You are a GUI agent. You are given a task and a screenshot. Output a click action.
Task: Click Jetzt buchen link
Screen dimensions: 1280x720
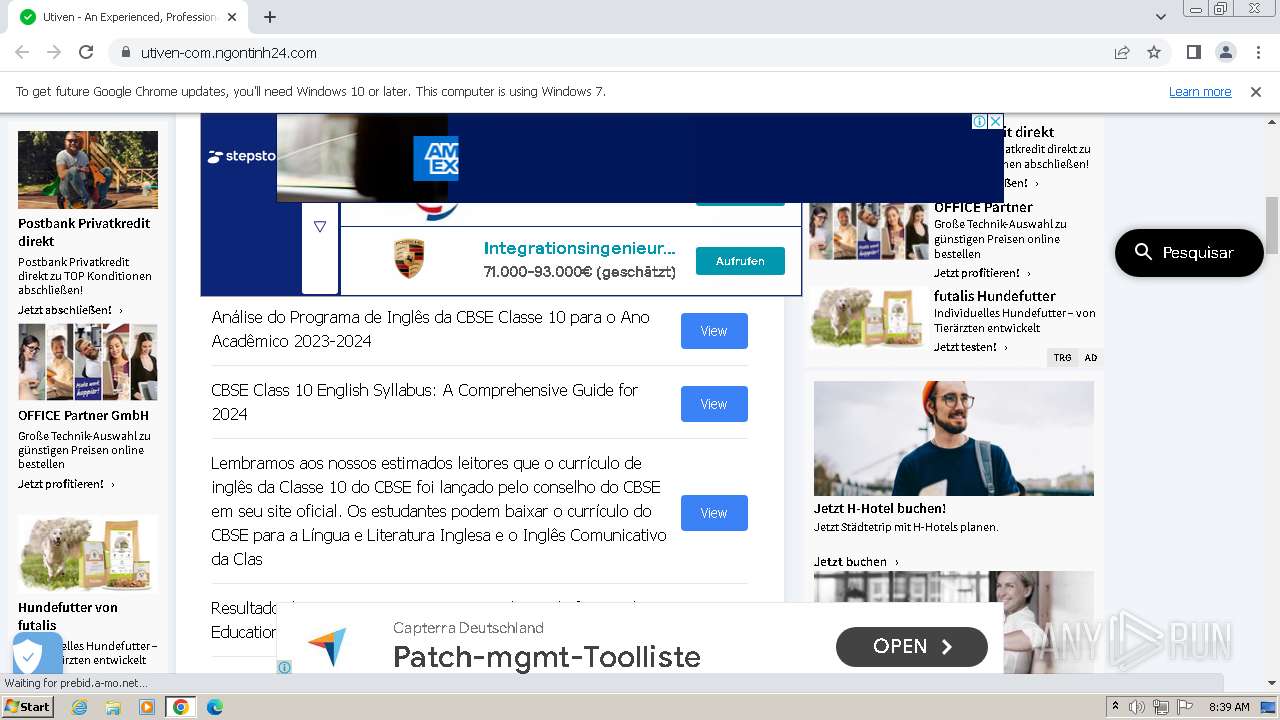(x=856, y=562)
